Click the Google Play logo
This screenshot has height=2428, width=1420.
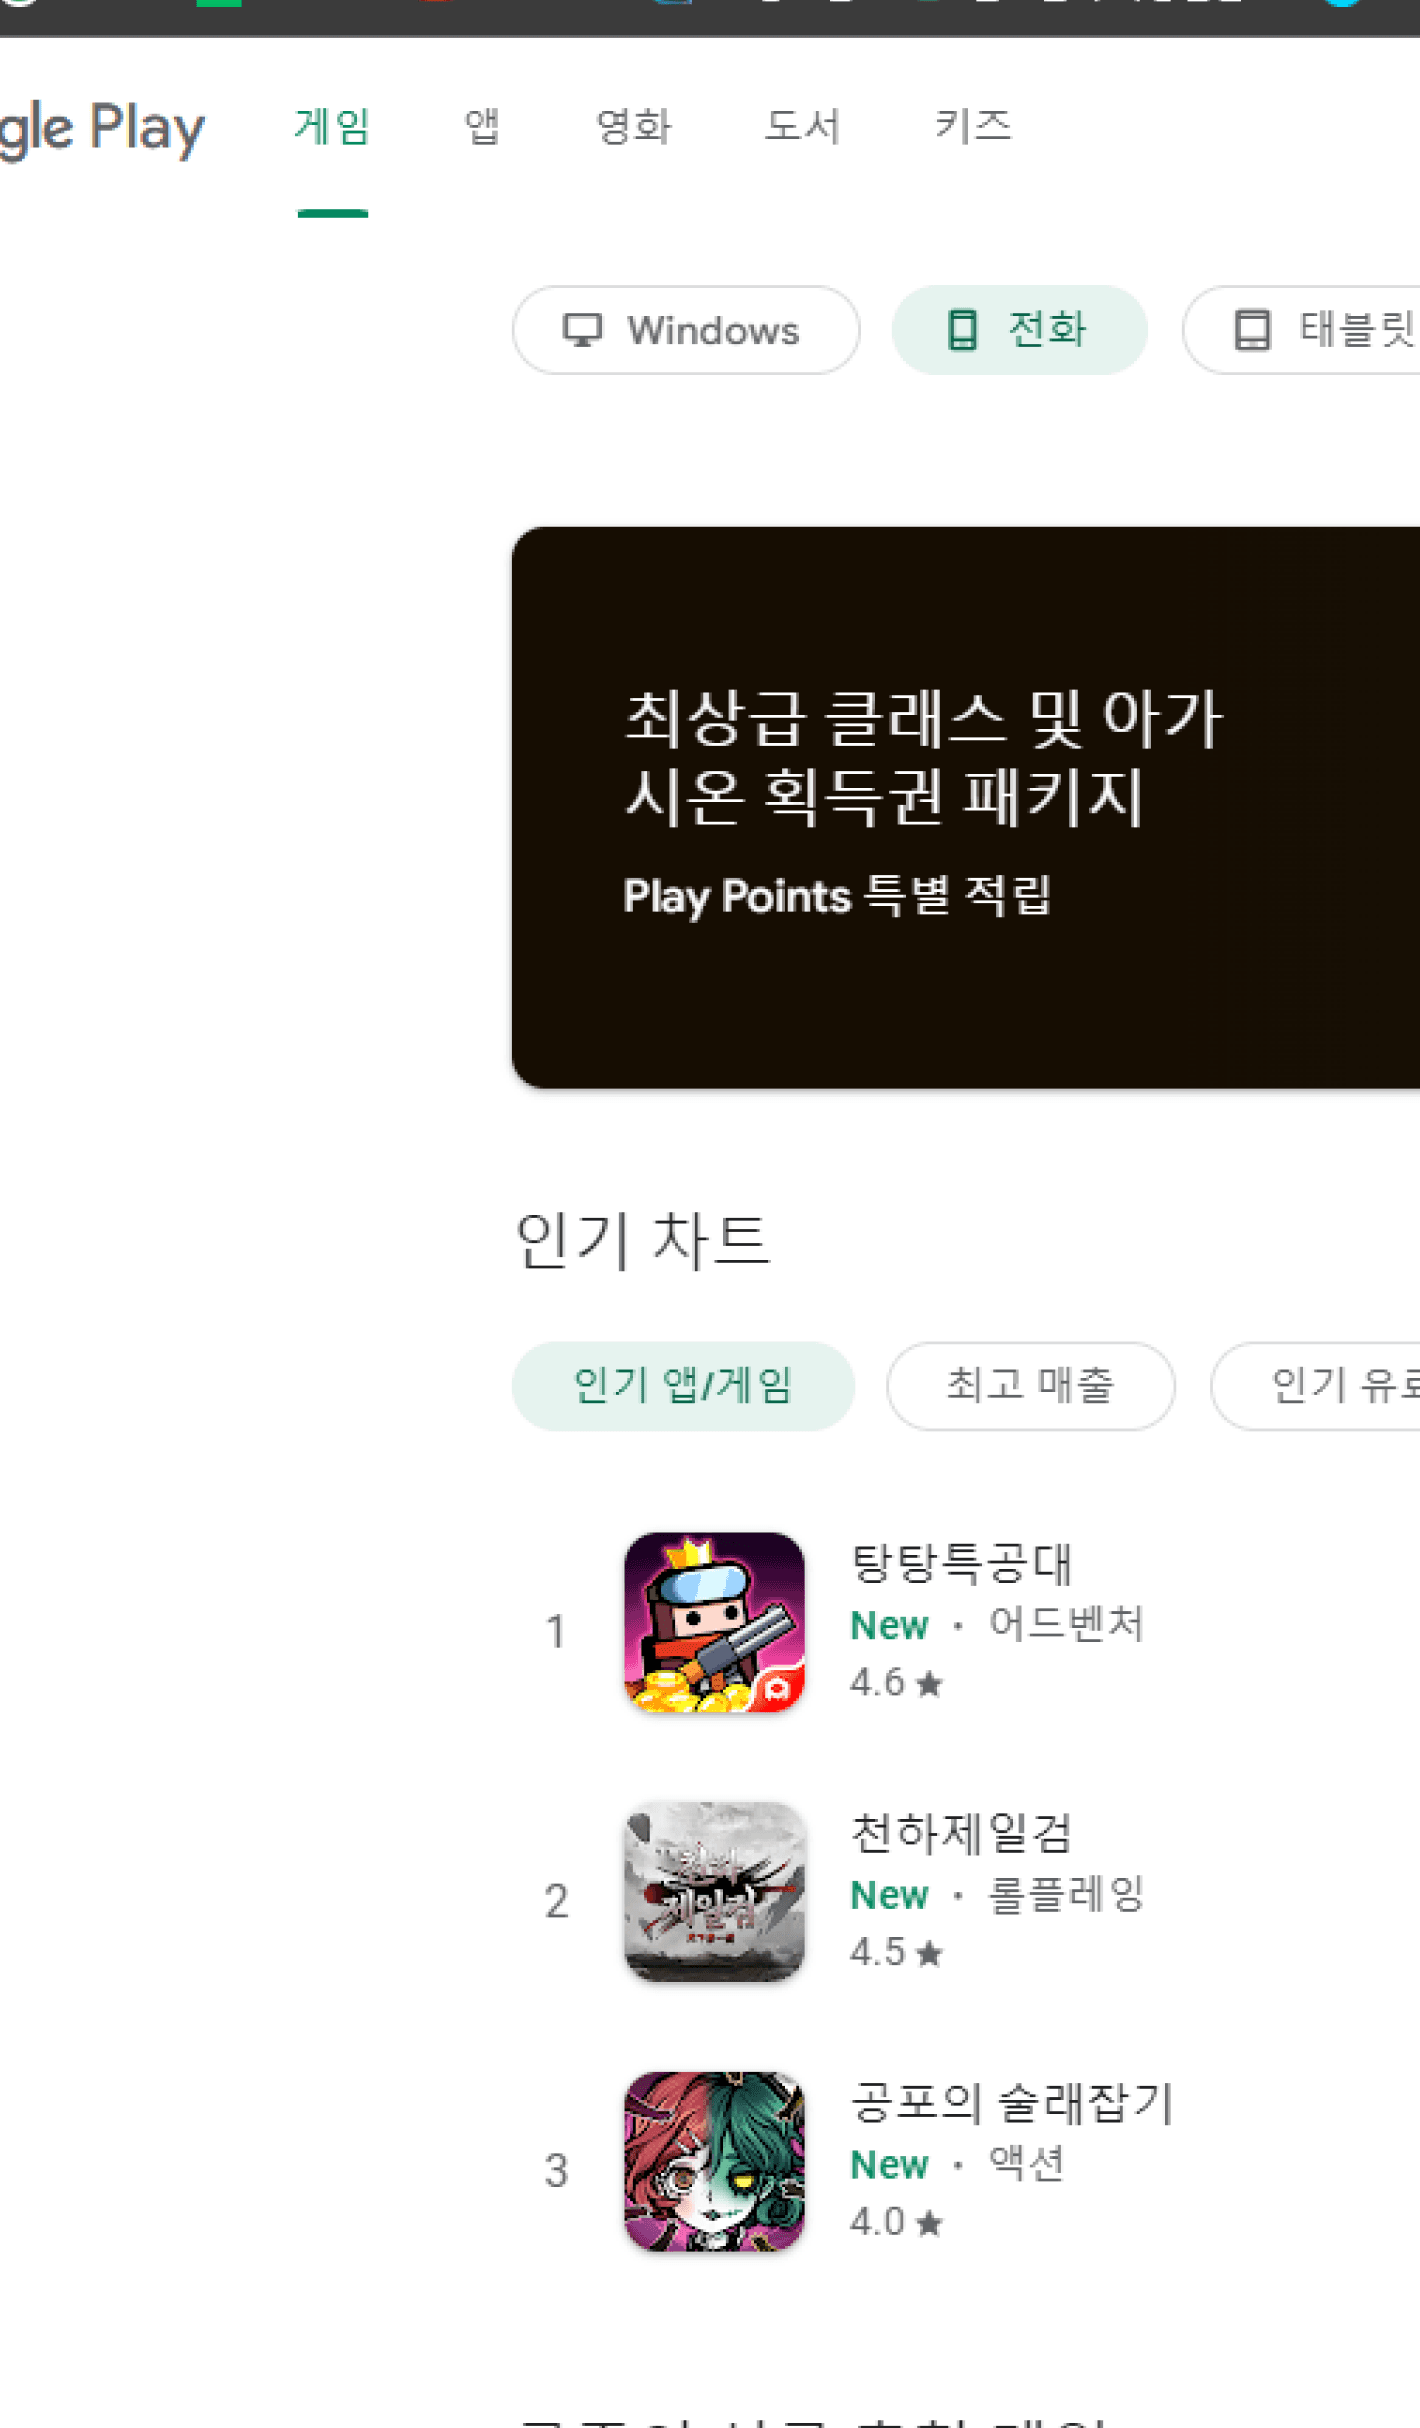coord(101,128)
